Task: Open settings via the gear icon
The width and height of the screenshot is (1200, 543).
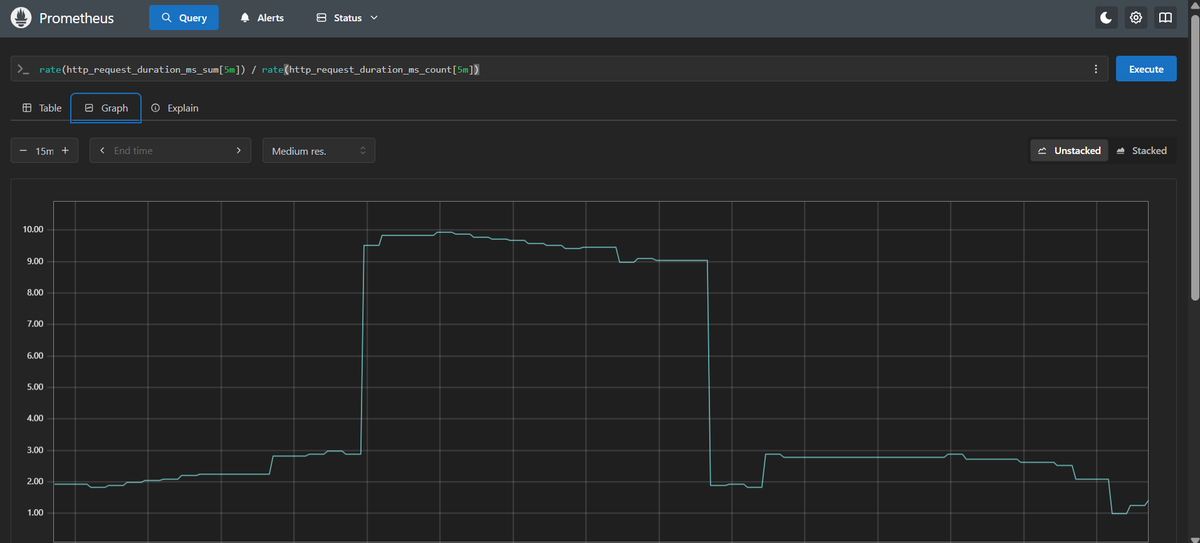Action: pos(1135,18)
